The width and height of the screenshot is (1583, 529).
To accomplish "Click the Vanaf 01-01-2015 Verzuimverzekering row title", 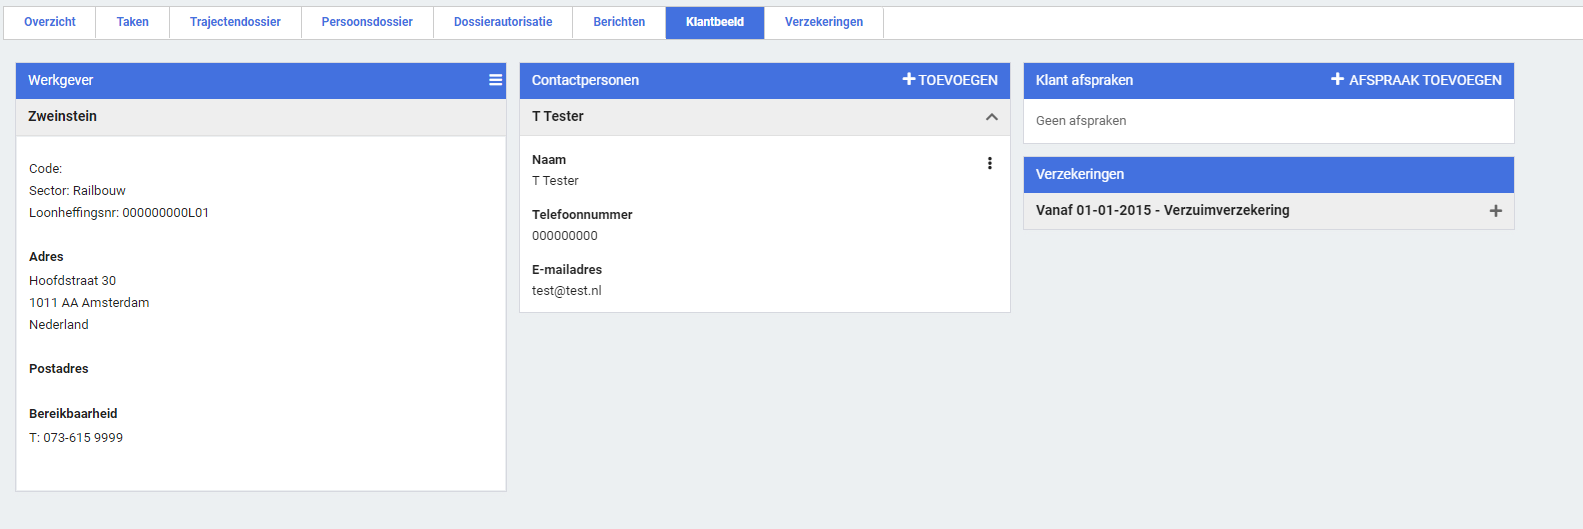I will pyautogui.click(x=1163, y=211).
